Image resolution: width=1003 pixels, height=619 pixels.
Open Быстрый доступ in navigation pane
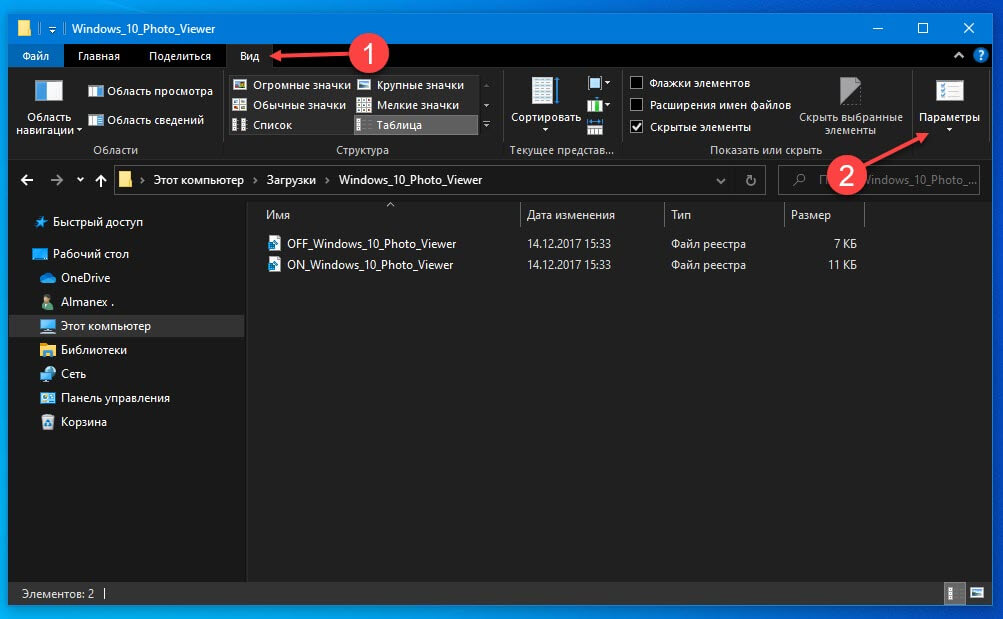click(x=97, y=222)
